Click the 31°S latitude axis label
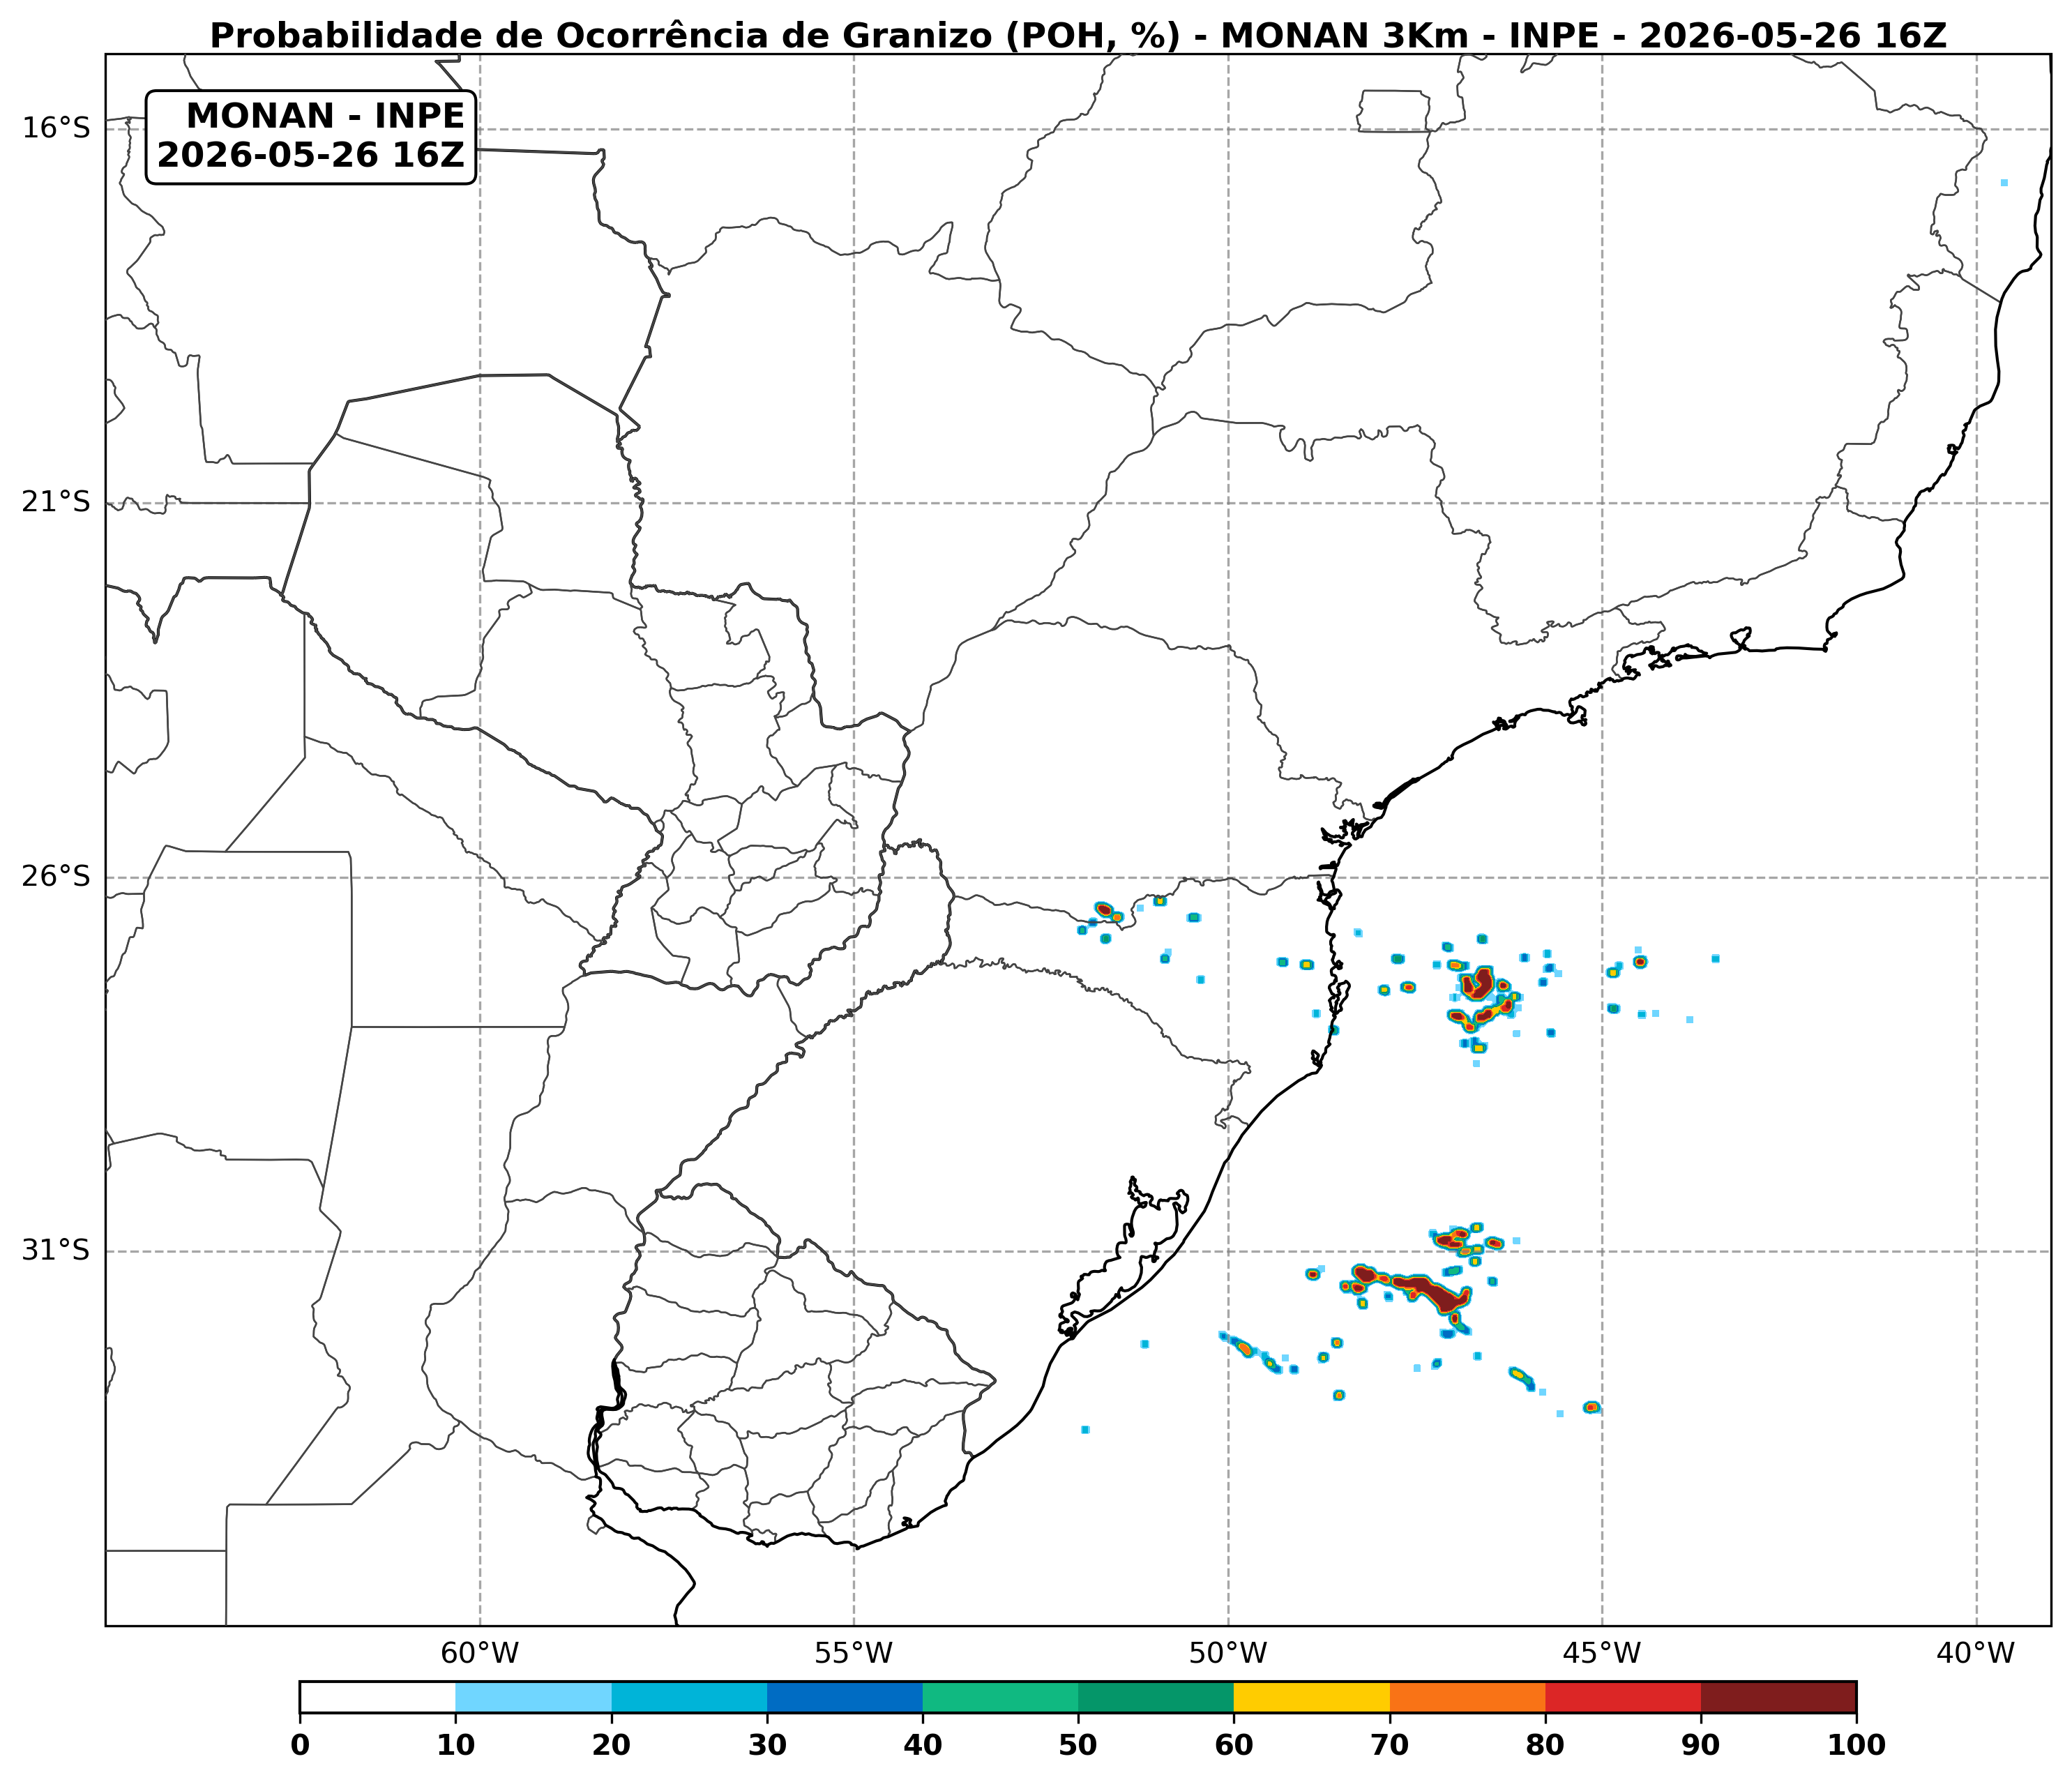The height and width of the screenshot is (1782, 2072). click(x=56, y=1251)
